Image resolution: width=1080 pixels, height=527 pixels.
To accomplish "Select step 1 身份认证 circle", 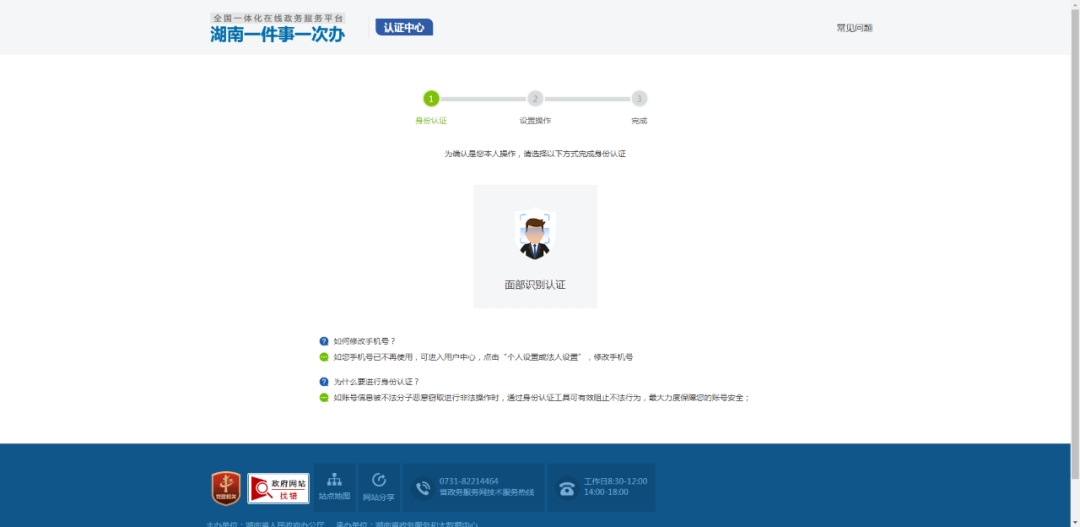I will [431, 98].
